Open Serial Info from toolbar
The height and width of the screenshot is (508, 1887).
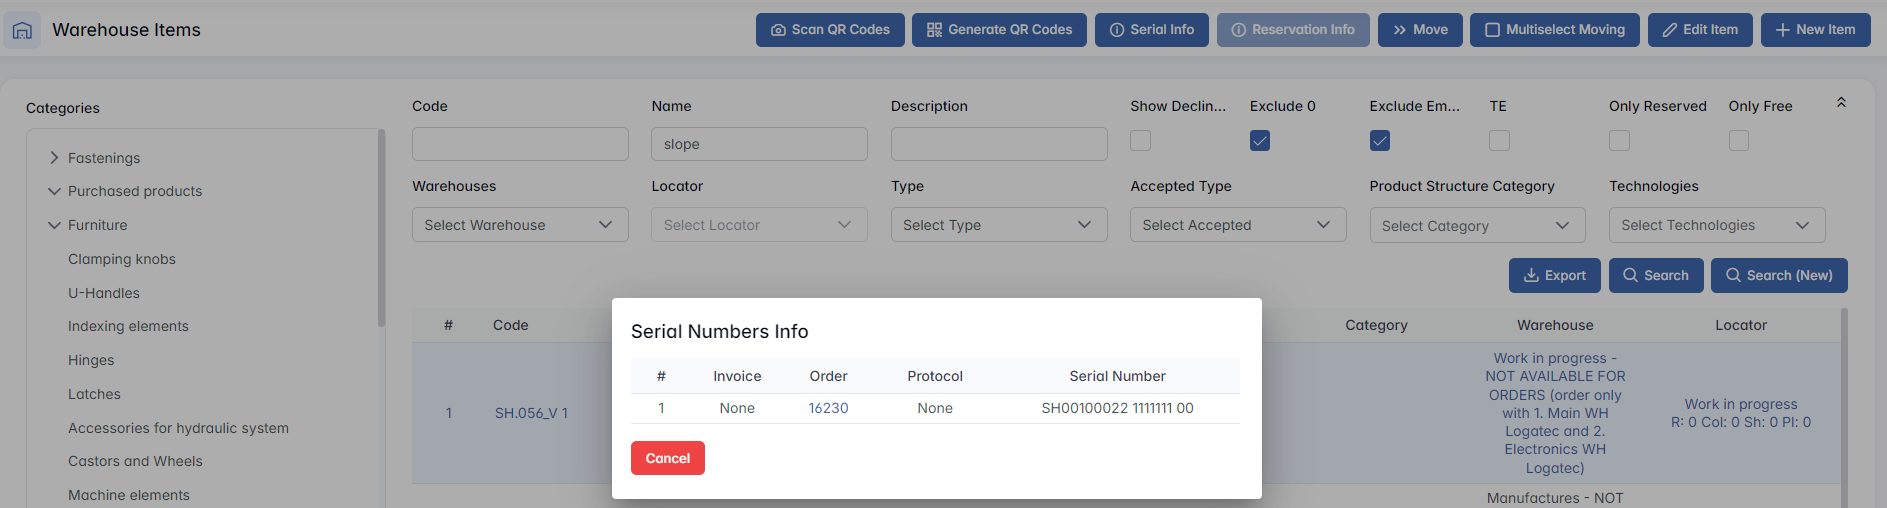tap(1151, 30)
